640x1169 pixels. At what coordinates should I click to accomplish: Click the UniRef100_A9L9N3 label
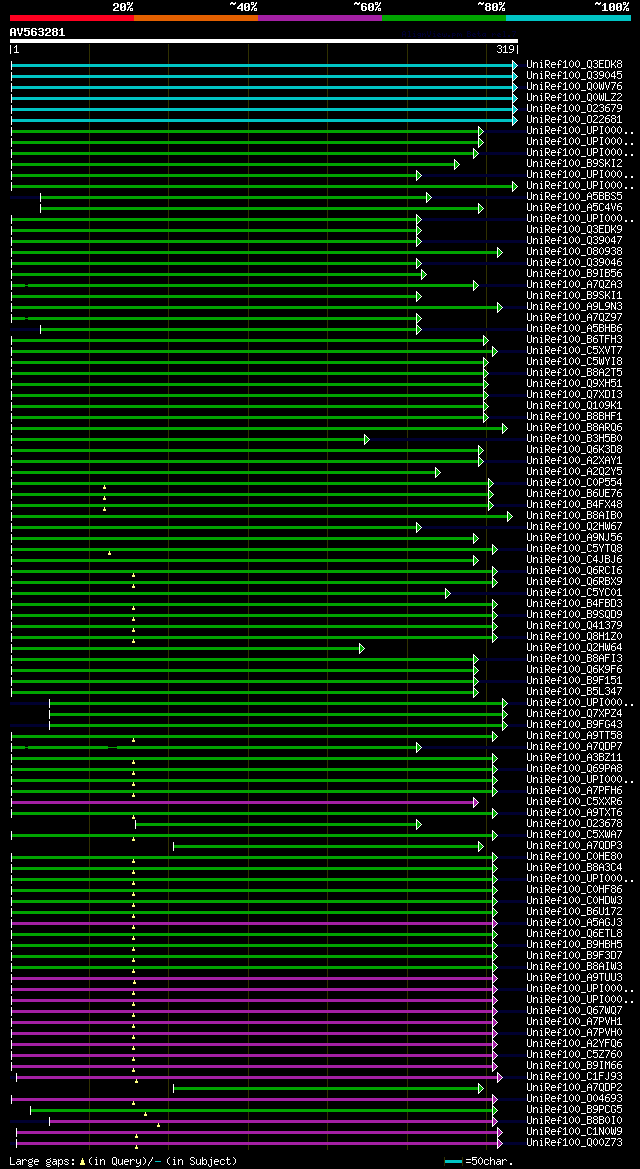tap(574, 307)
